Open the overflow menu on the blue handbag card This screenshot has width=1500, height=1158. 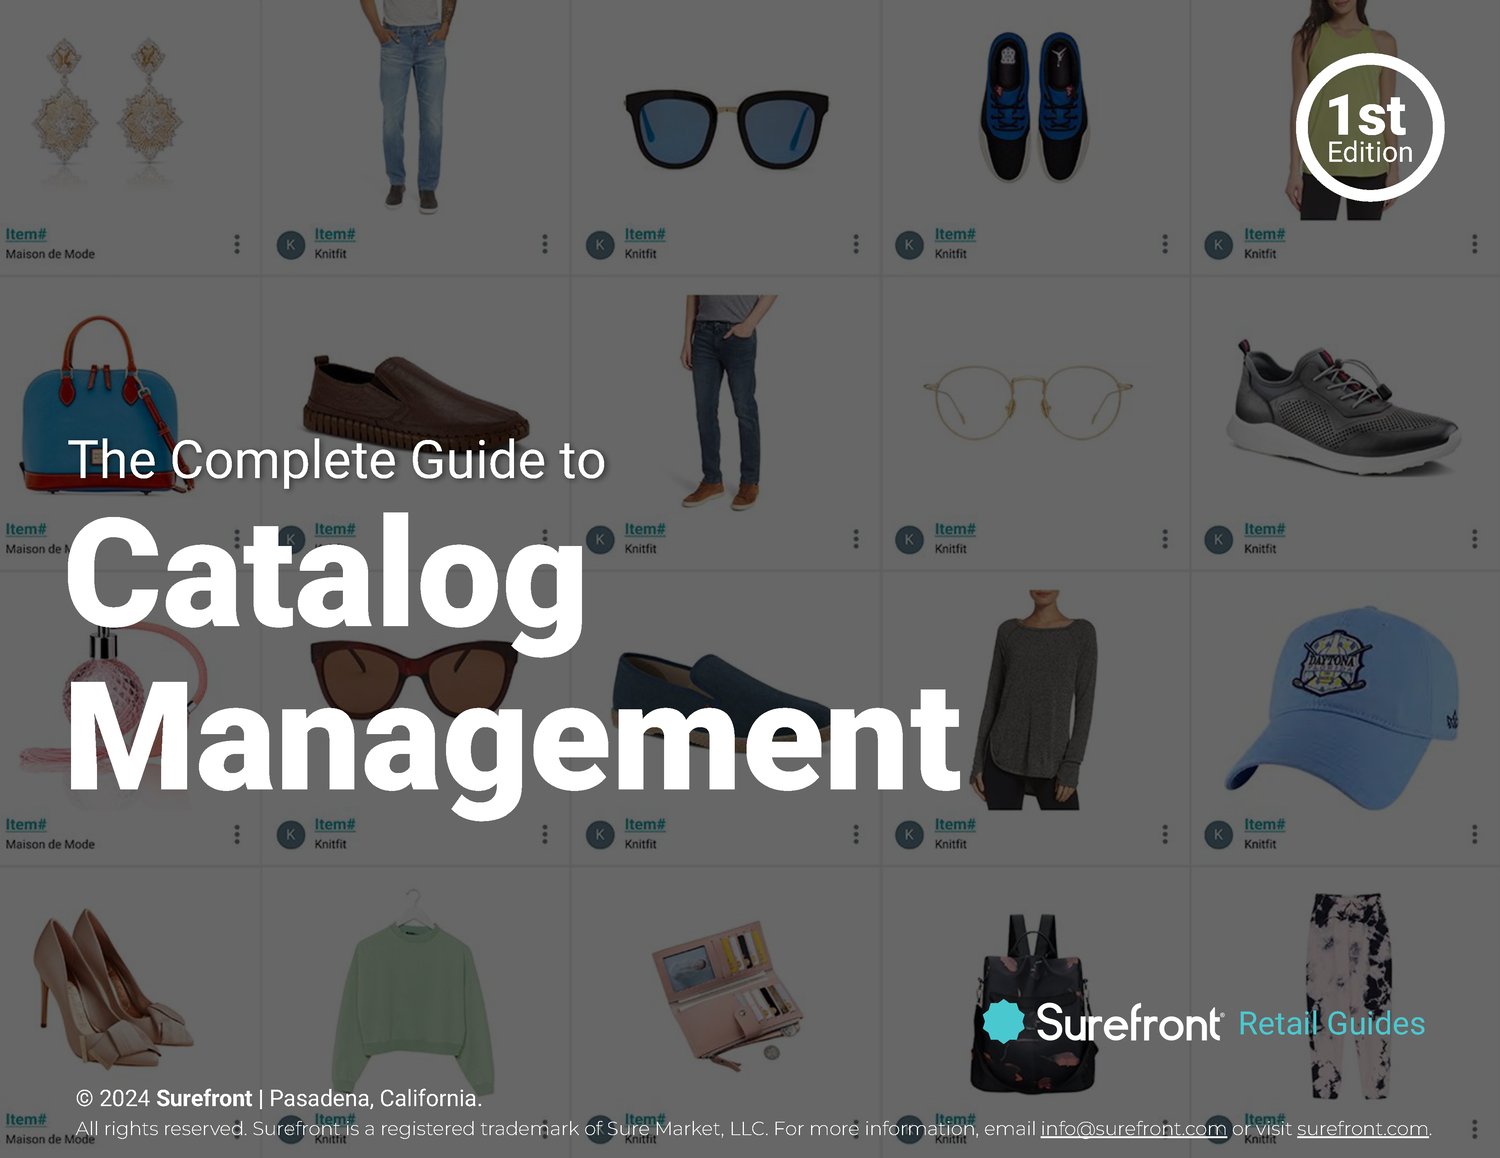[236, 537]
